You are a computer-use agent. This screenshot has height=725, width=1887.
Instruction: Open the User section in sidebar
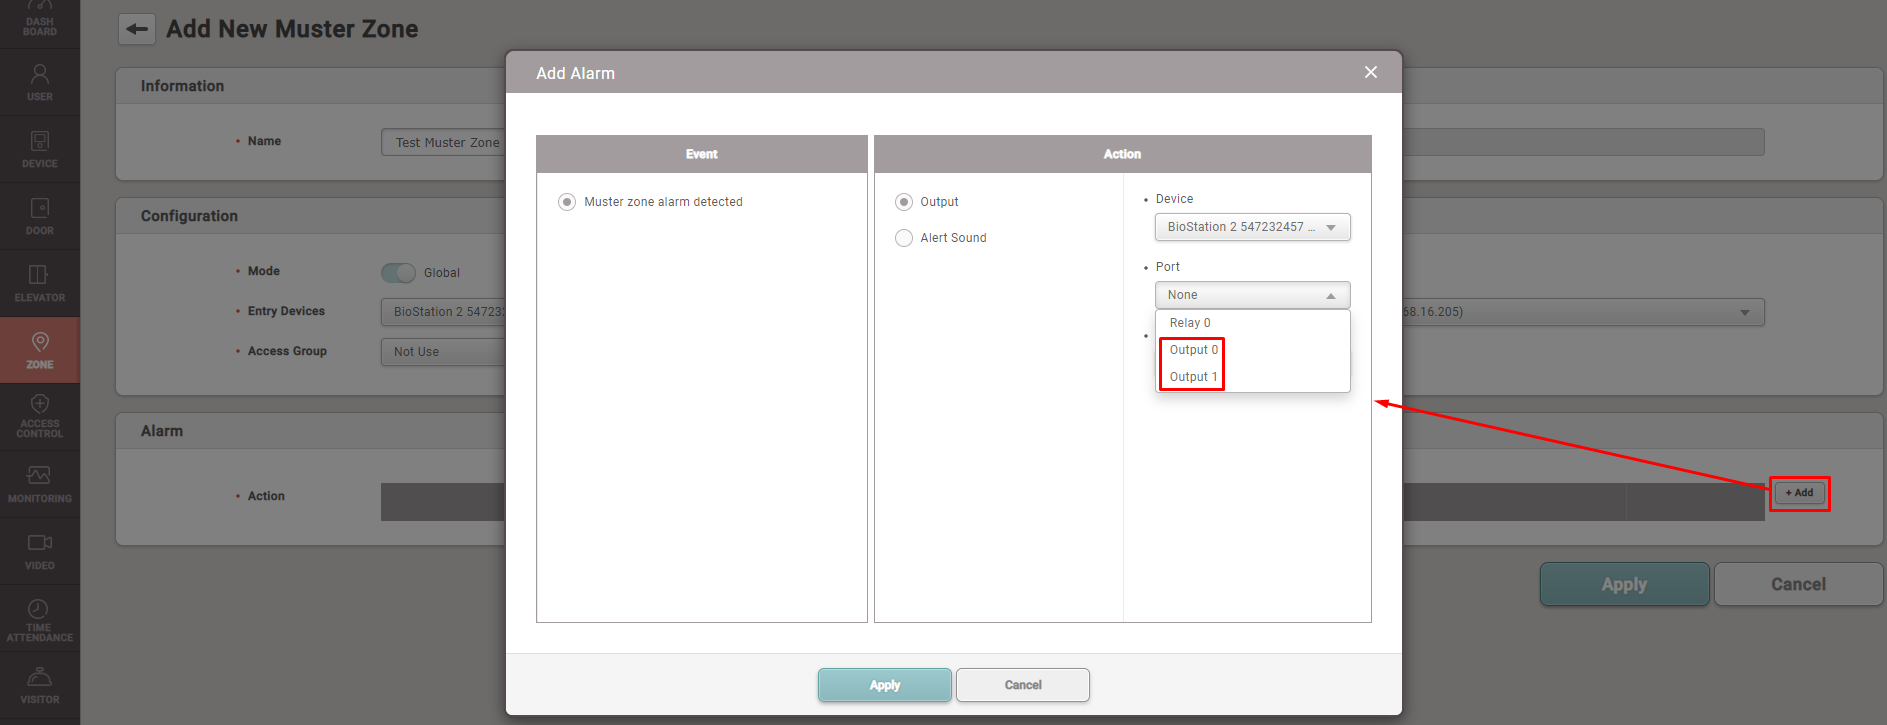(40, 82)
